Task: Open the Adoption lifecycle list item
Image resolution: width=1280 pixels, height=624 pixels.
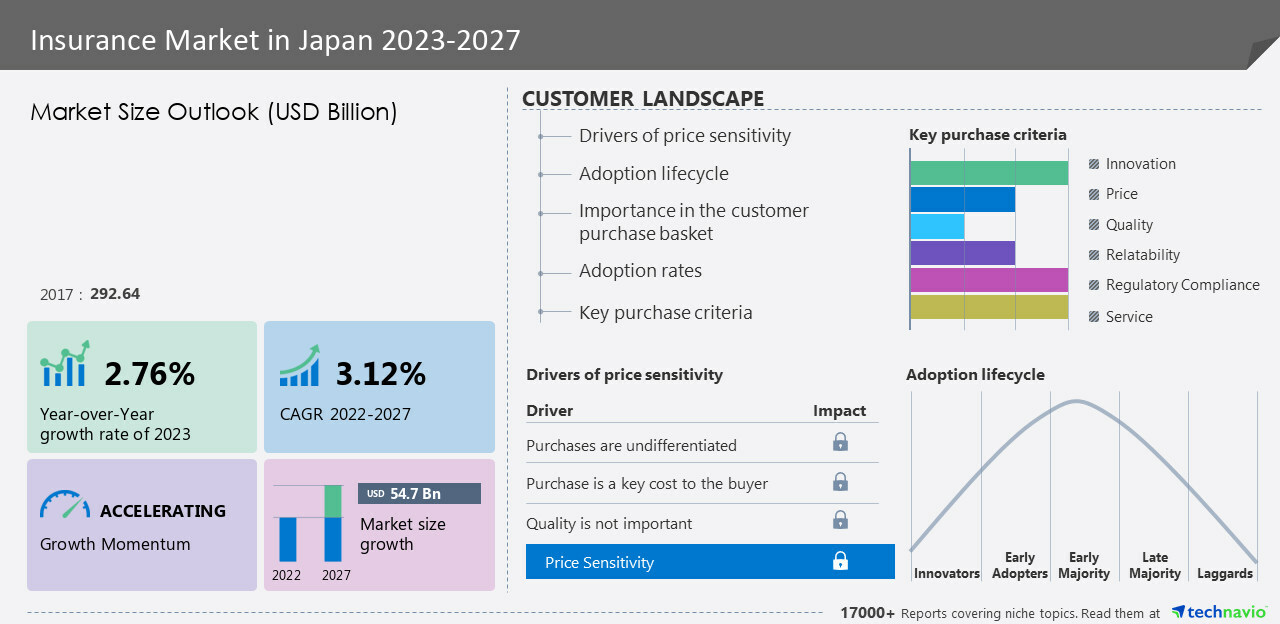Action: 653,174
